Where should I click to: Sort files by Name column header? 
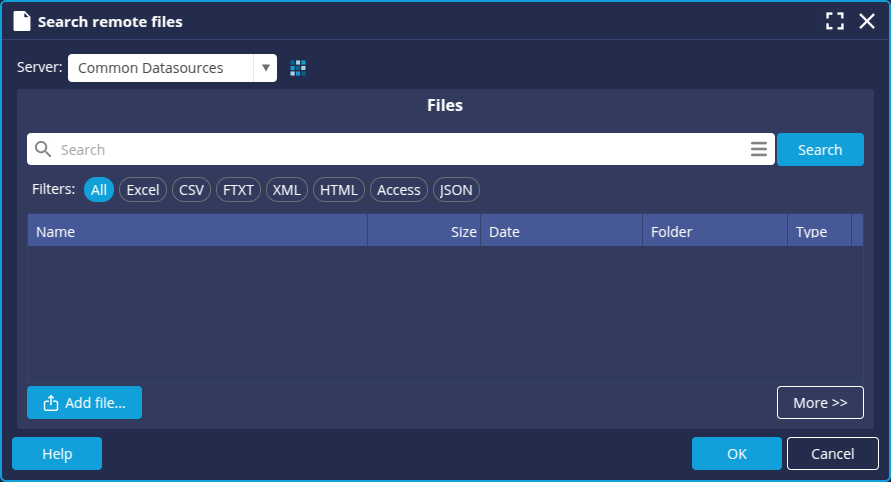(x=197, y=232)
